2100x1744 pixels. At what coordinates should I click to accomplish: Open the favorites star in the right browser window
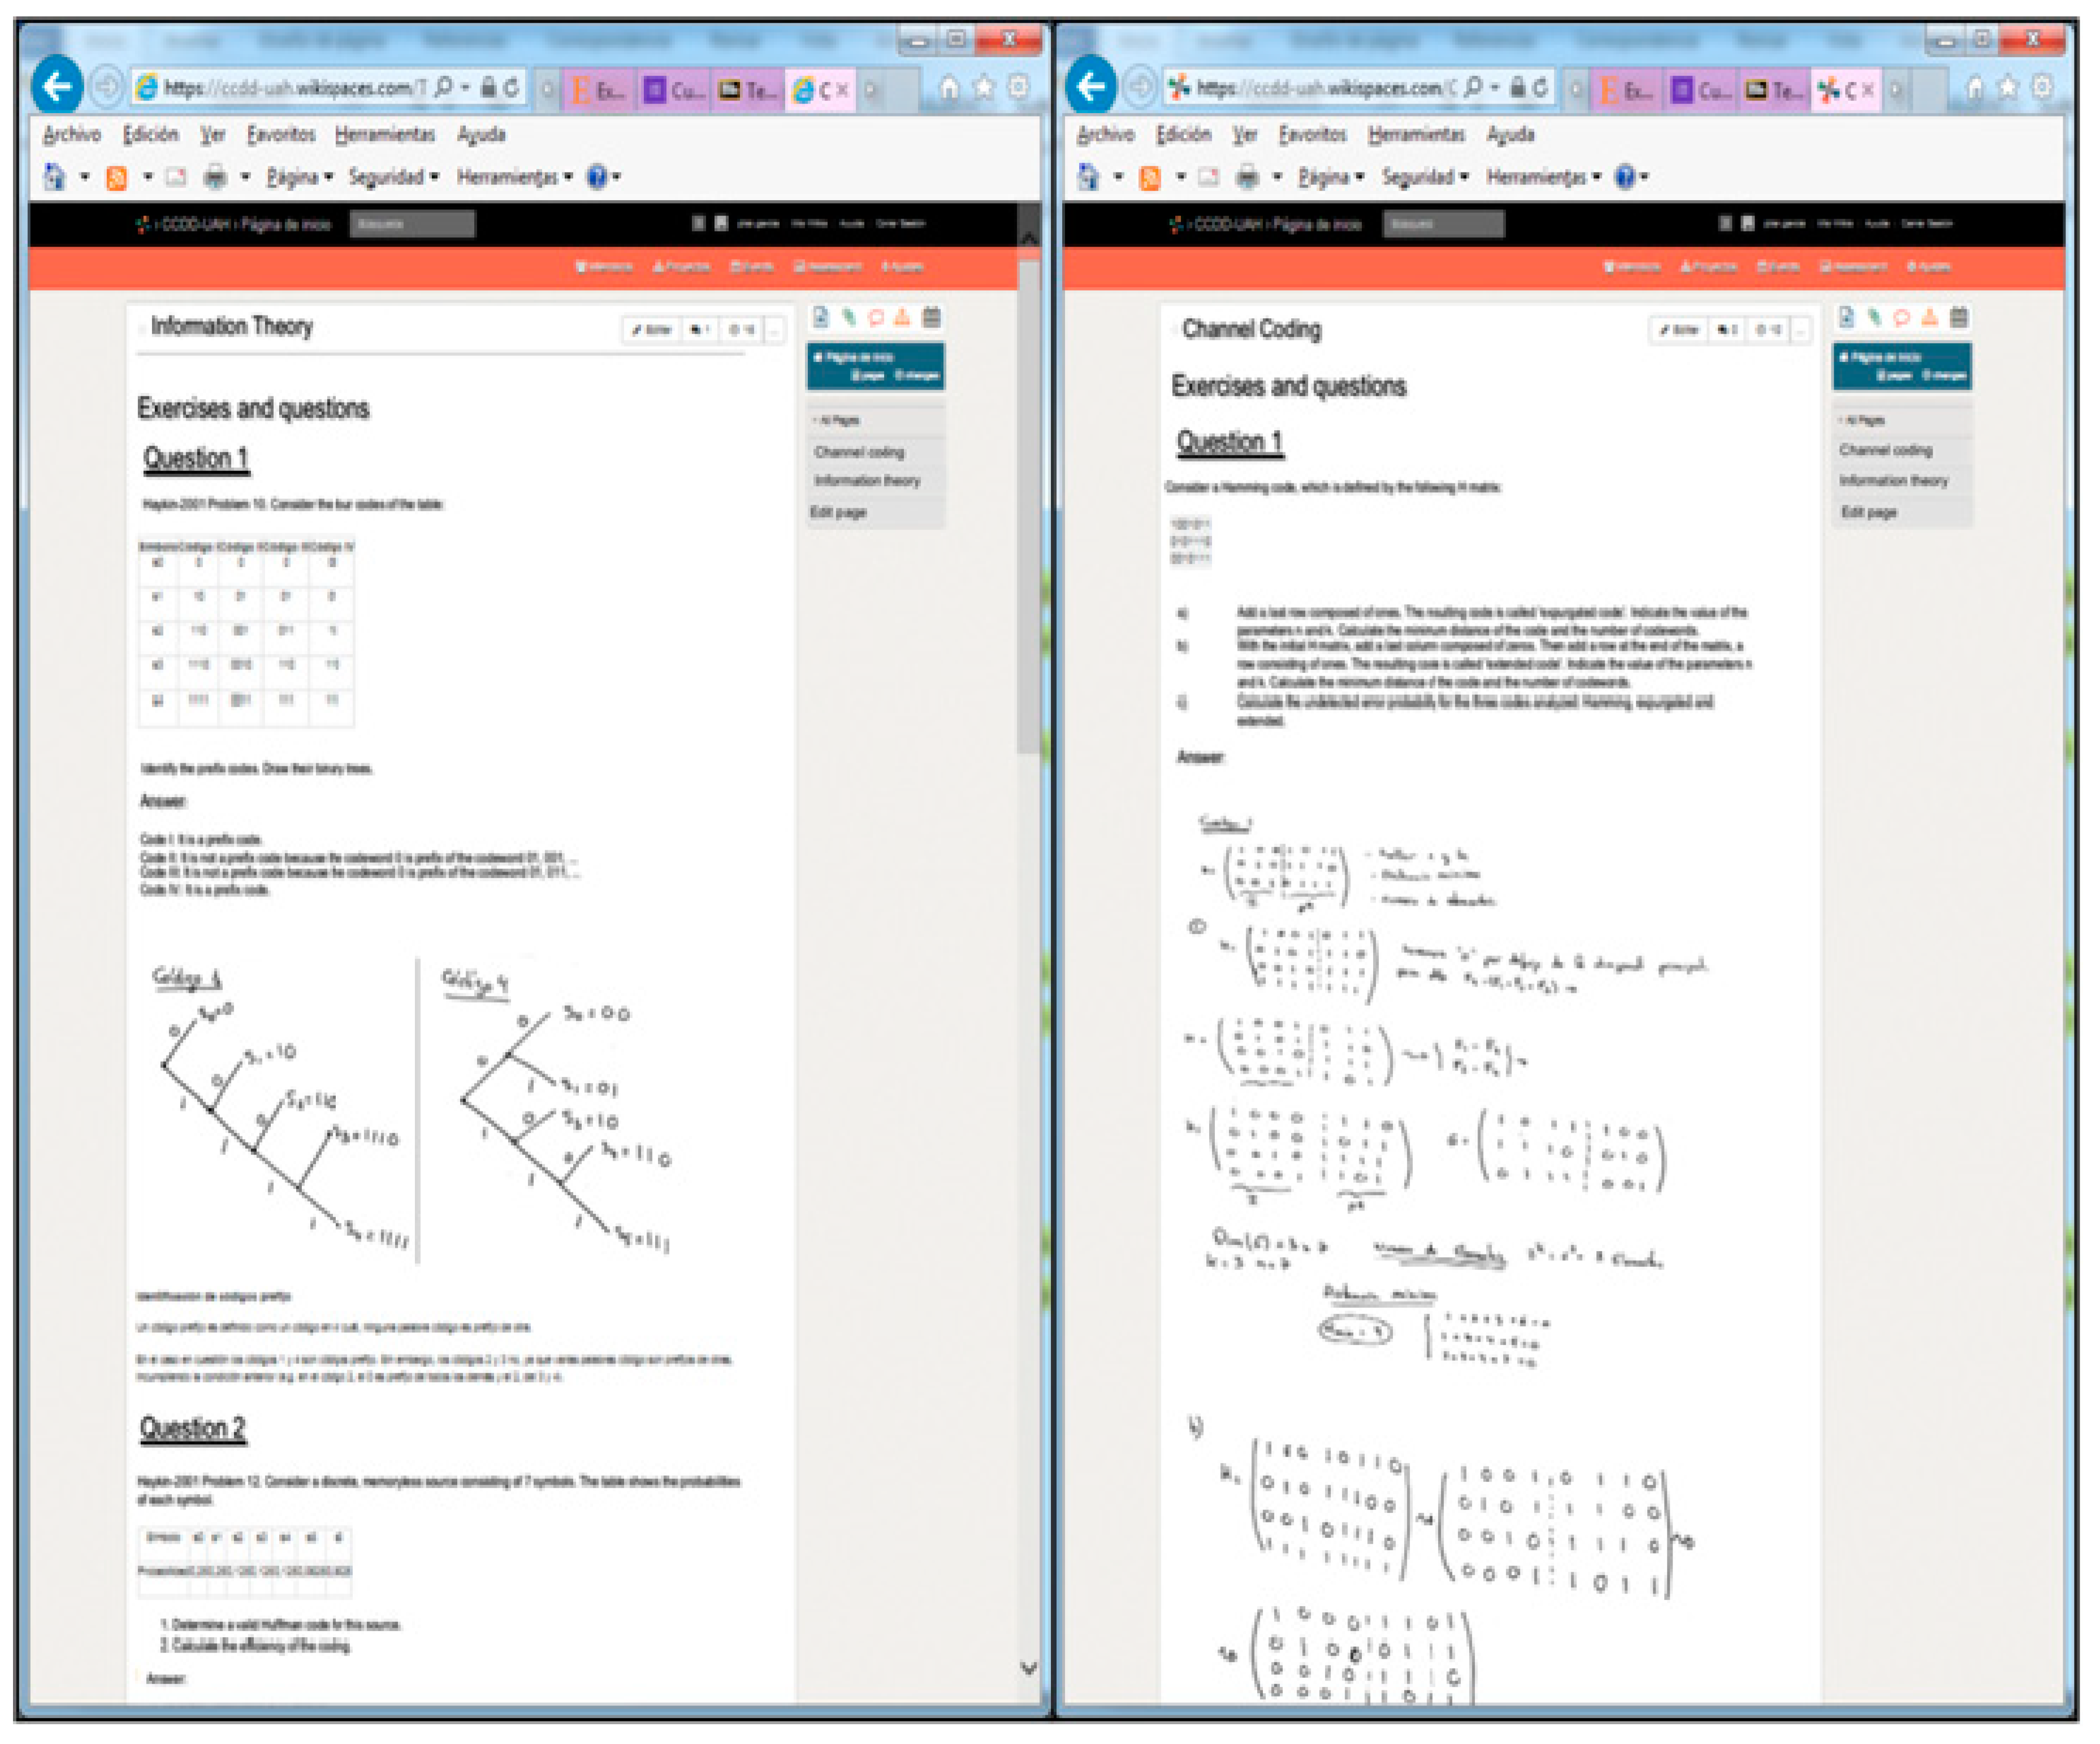point(2008,88)
